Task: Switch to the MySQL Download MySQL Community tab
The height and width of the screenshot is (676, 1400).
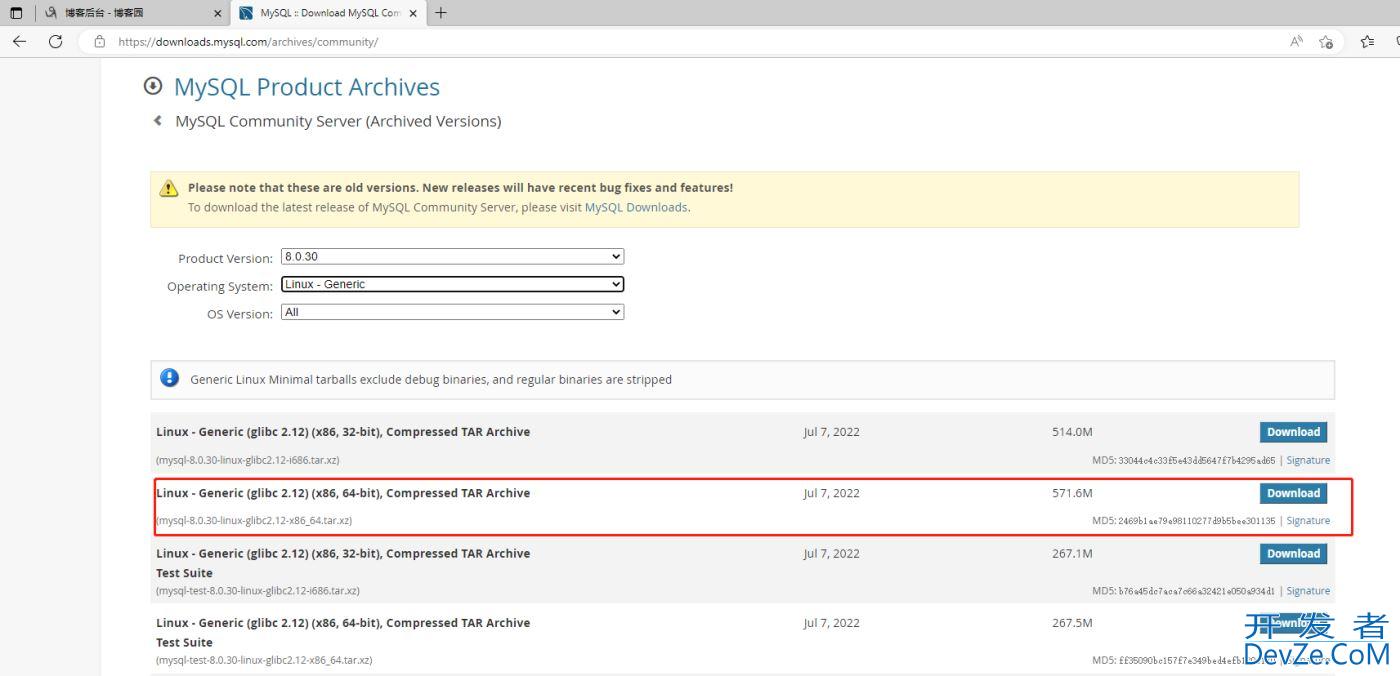Action: click(330, 13)
